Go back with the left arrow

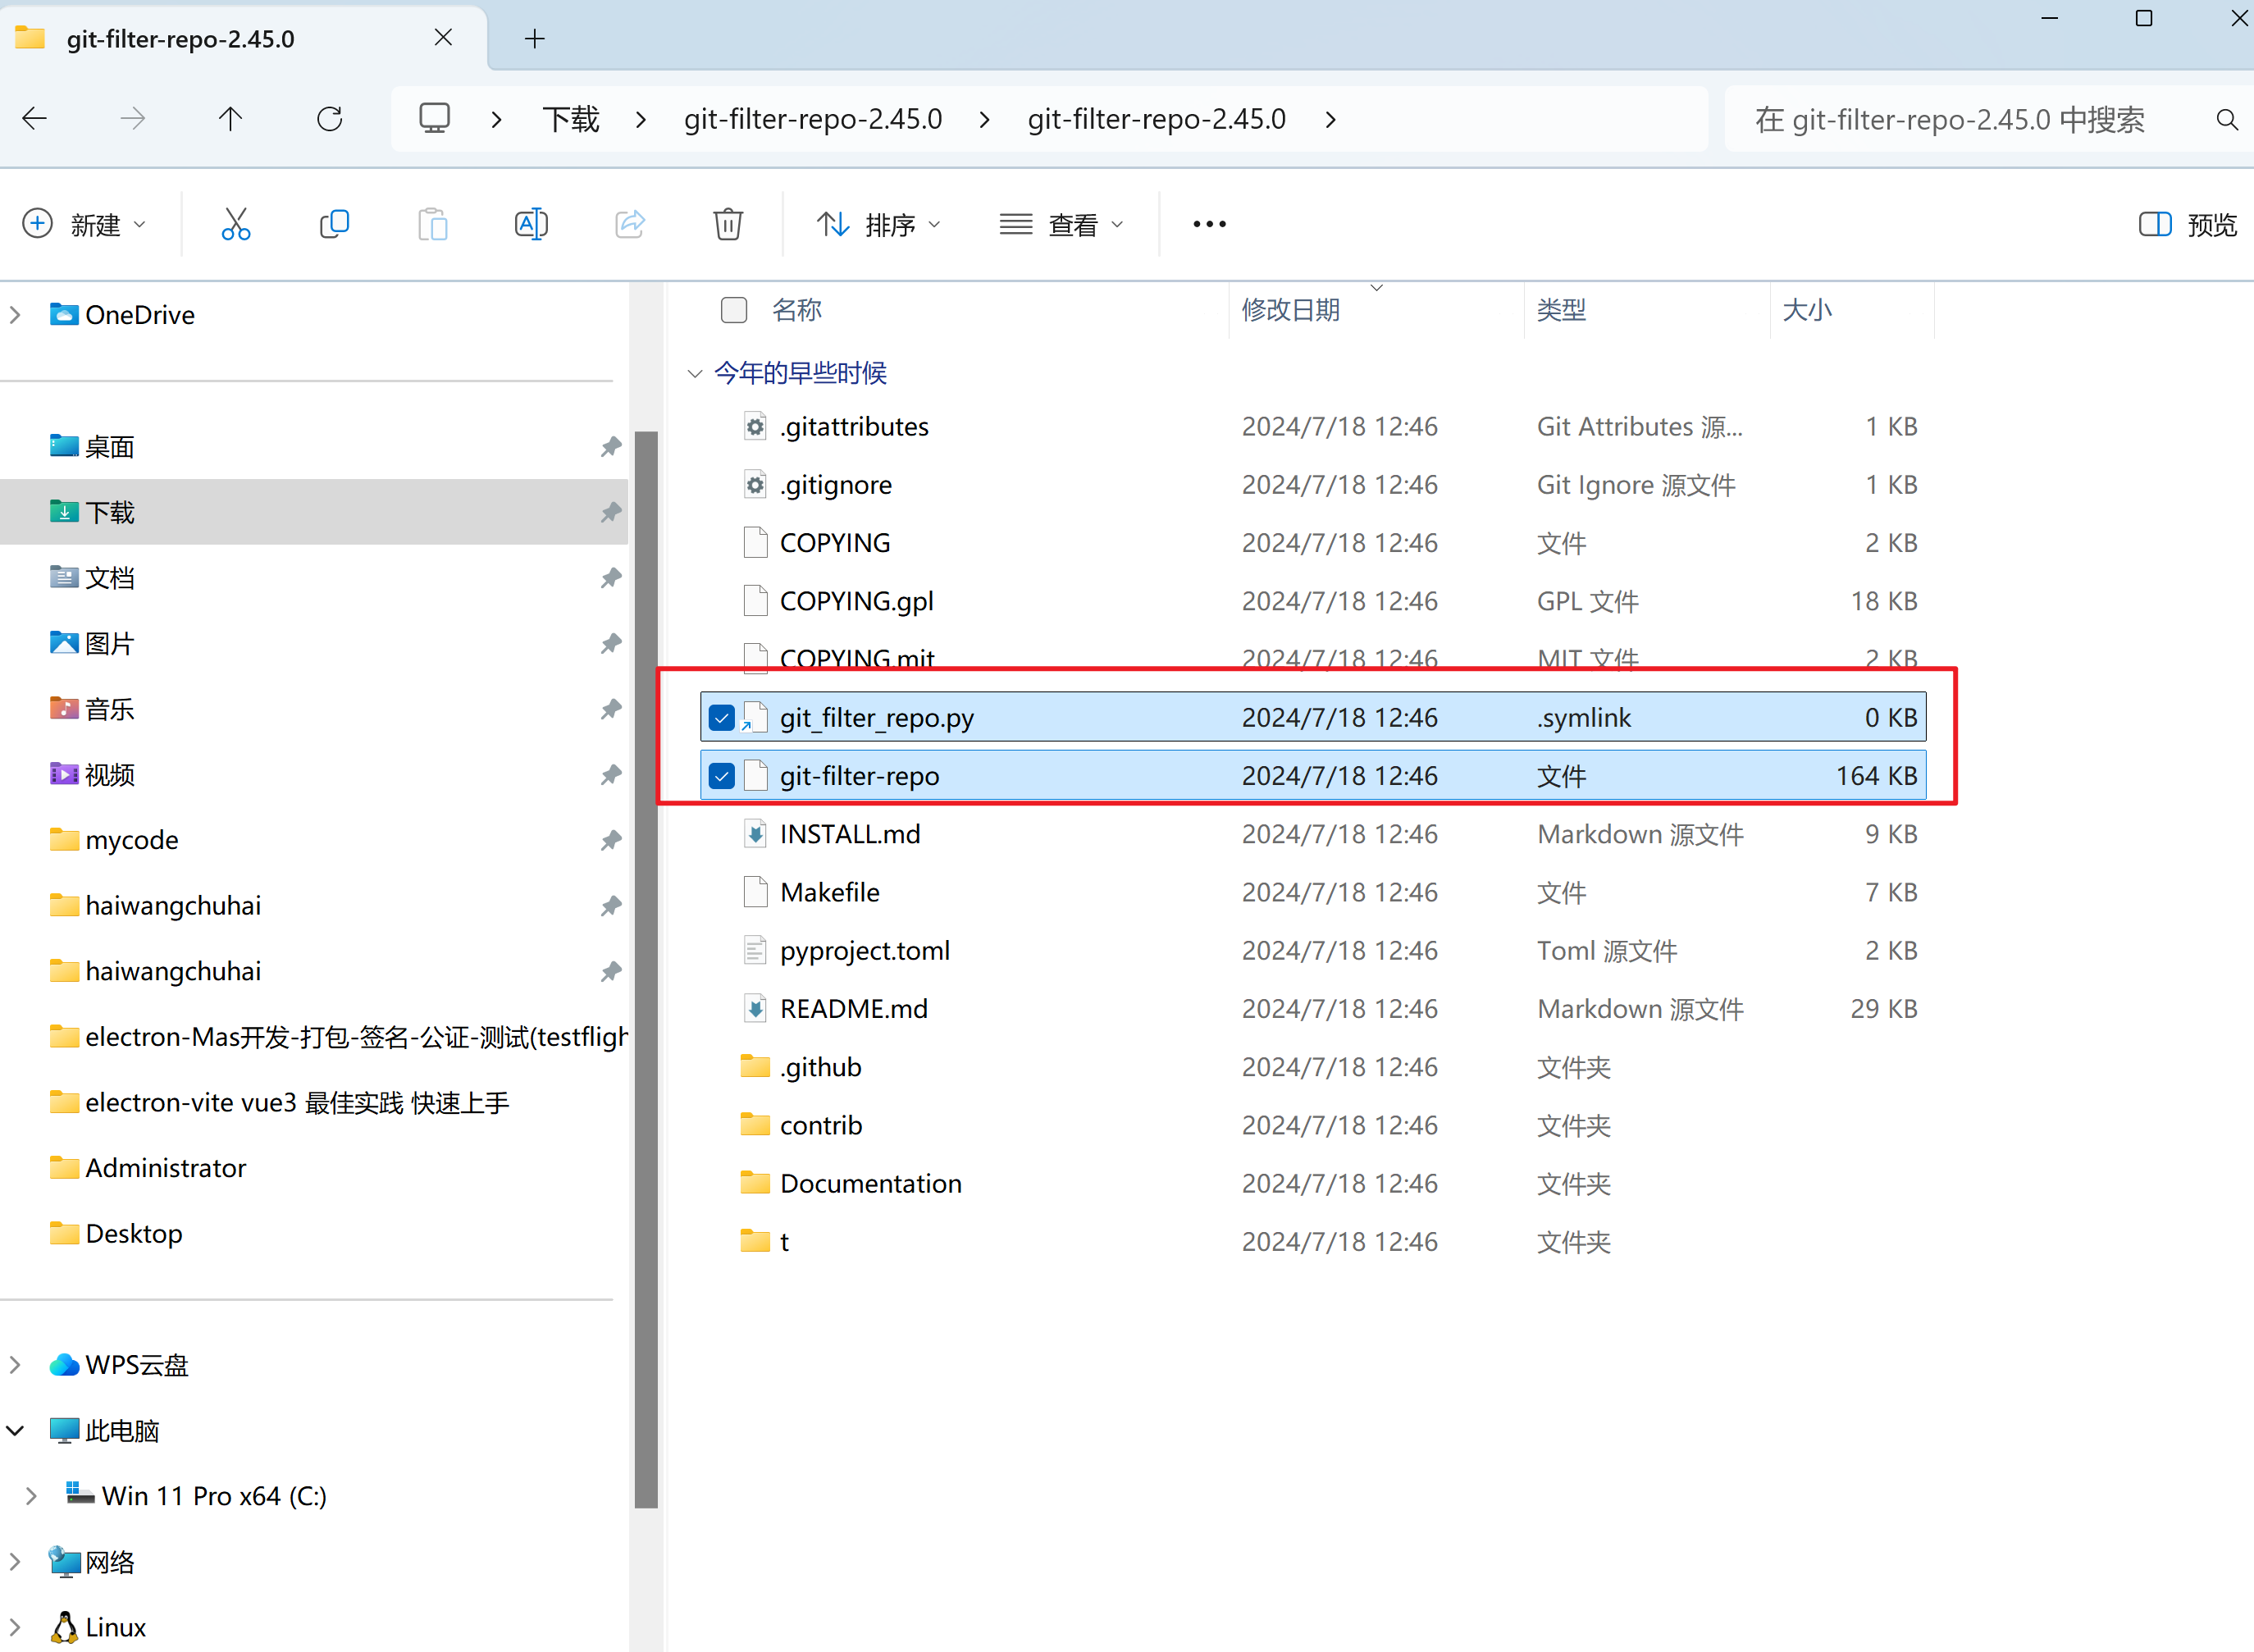[35, 119]
